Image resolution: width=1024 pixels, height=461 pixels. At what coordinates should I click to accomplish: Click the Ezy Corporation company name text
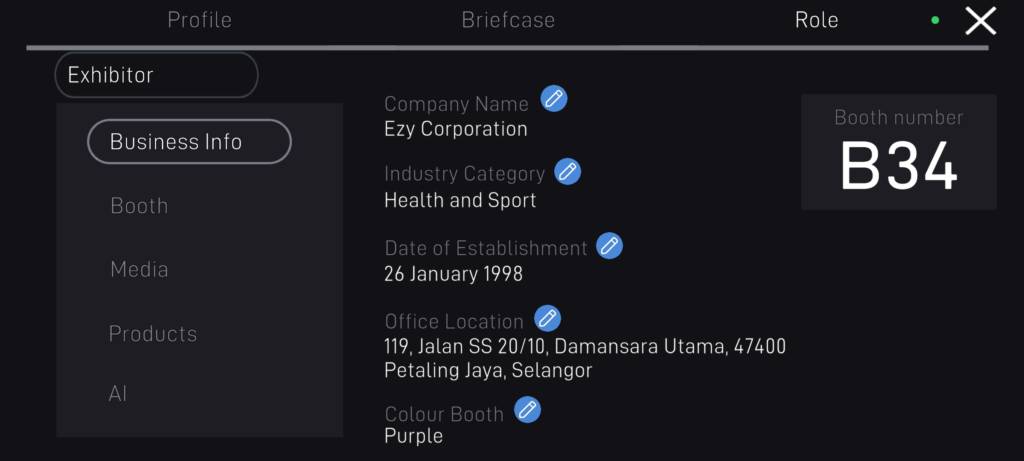pyautogui.click(x=456, y=129)
